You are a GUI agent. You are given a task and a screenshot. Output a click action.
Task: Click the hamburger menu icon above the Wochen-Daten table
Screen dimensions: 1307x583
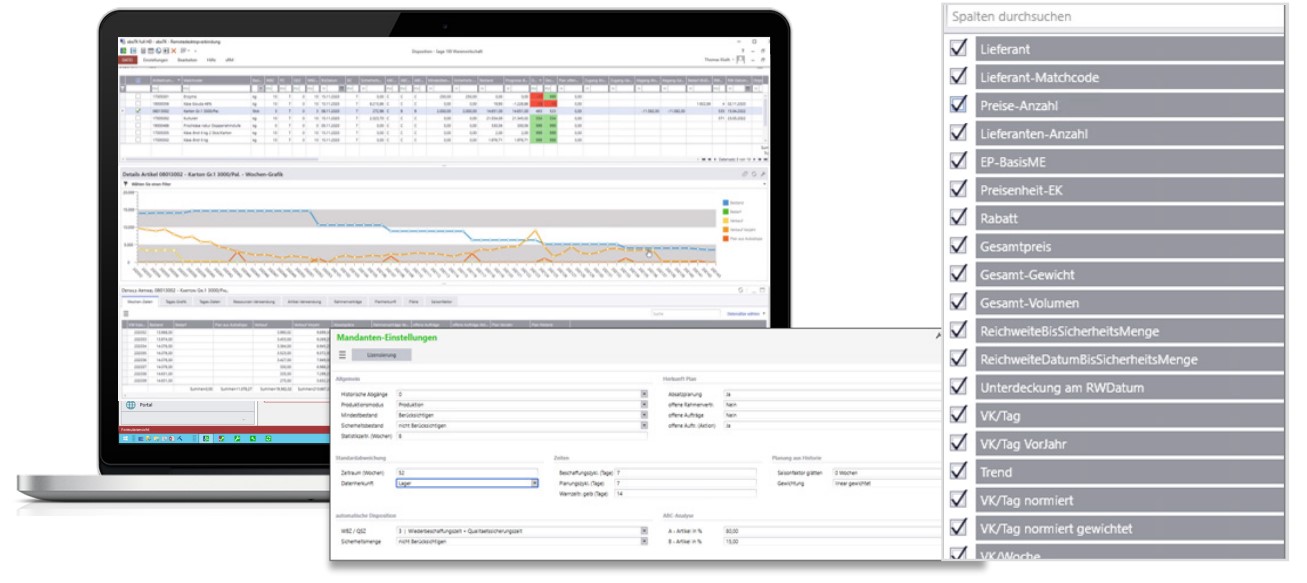(x=126, y=314)
